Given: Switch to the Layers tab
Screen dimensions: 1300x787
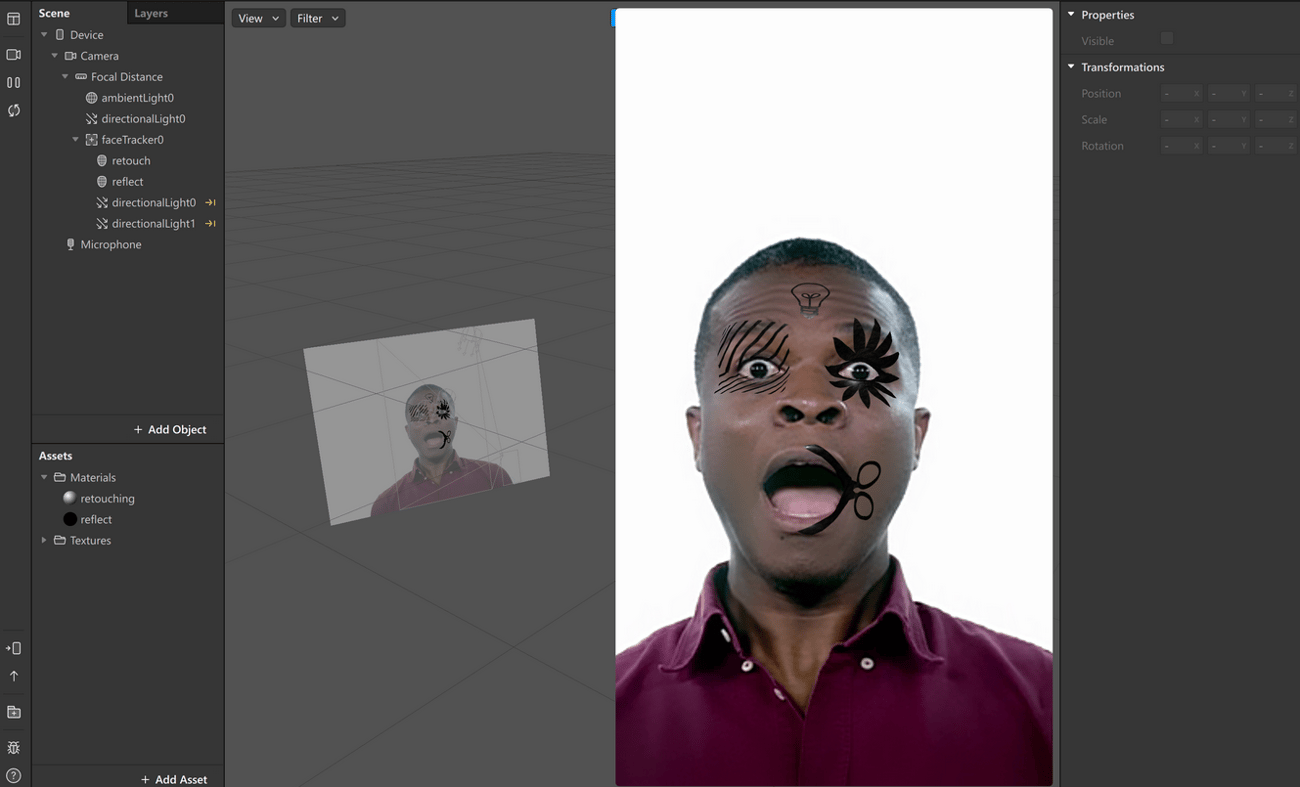Looking at the screenshot, I should click(150, 13).
